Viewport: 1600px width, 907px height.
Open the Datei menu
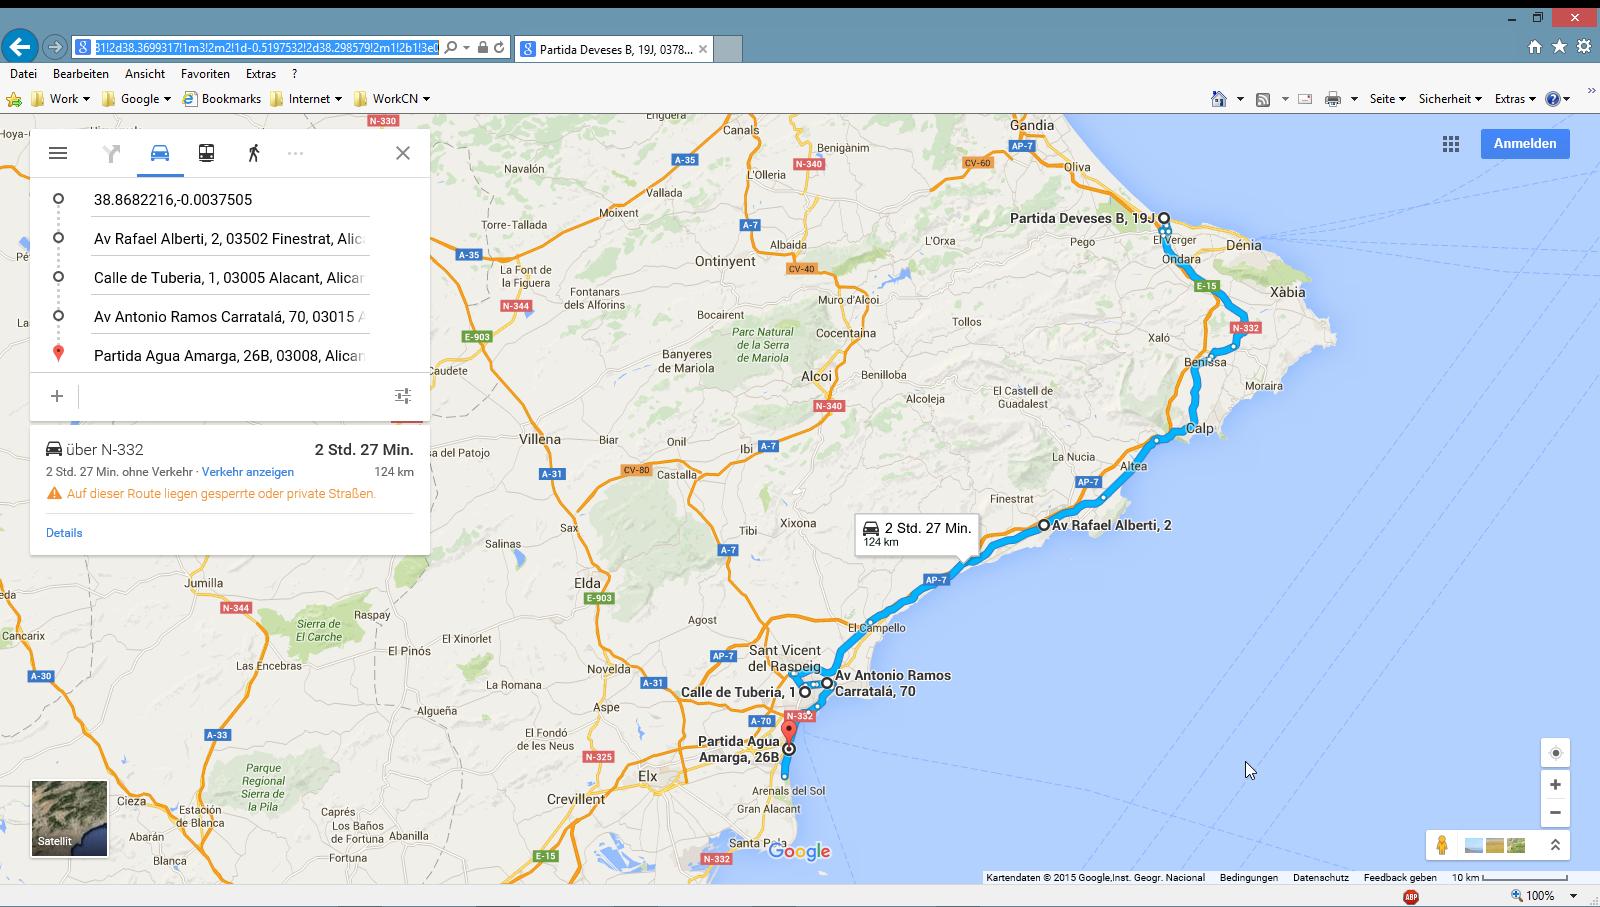[23, 74]
